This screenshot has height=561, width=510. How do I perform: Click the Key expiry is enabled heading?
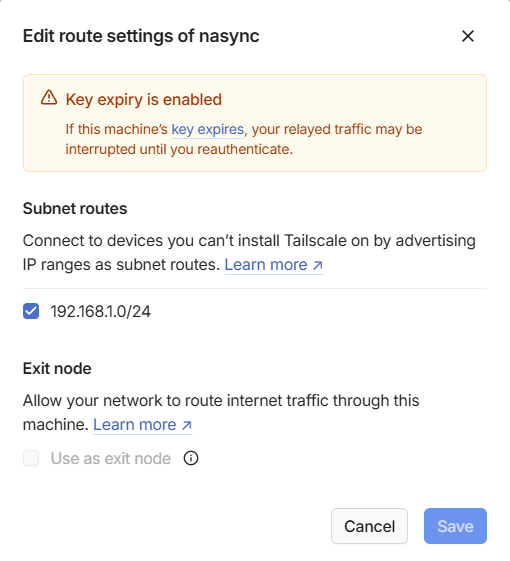click(144, 99)
